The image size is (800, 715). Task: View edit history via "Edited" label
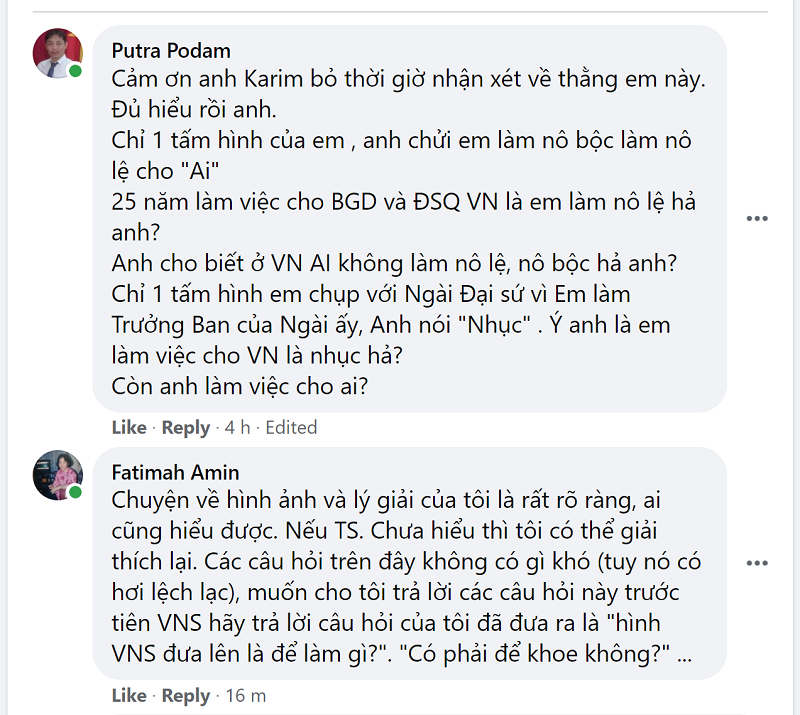pos(292,428)
